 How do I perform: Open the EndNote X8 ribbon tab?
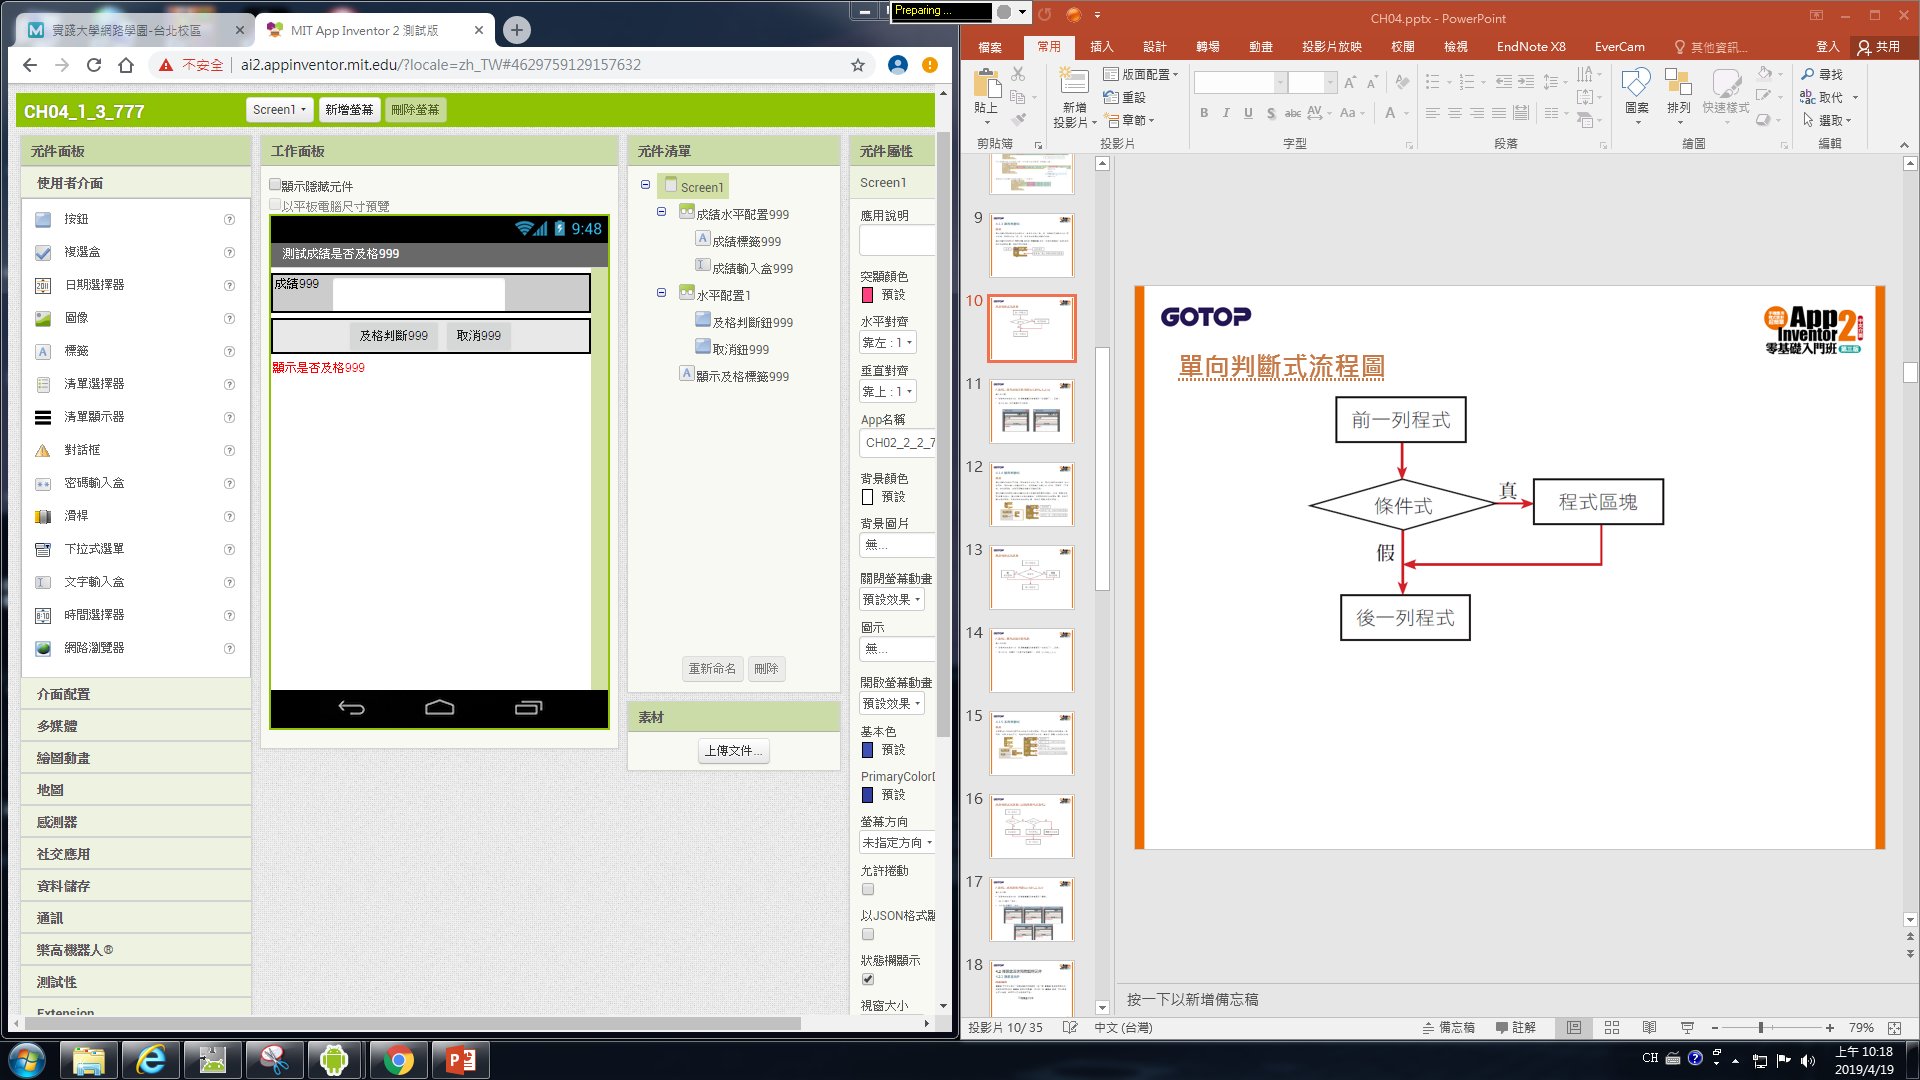pos(1531,47)
